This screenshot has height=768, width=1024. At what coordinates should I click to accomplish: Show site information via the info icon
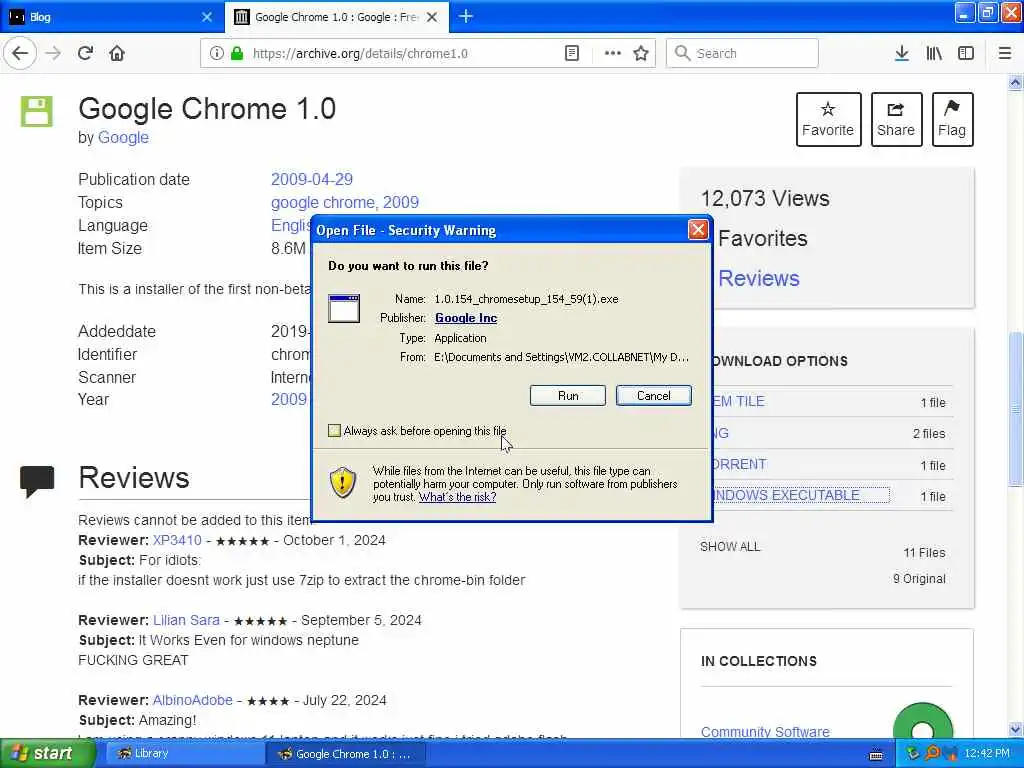click(216, 54)
